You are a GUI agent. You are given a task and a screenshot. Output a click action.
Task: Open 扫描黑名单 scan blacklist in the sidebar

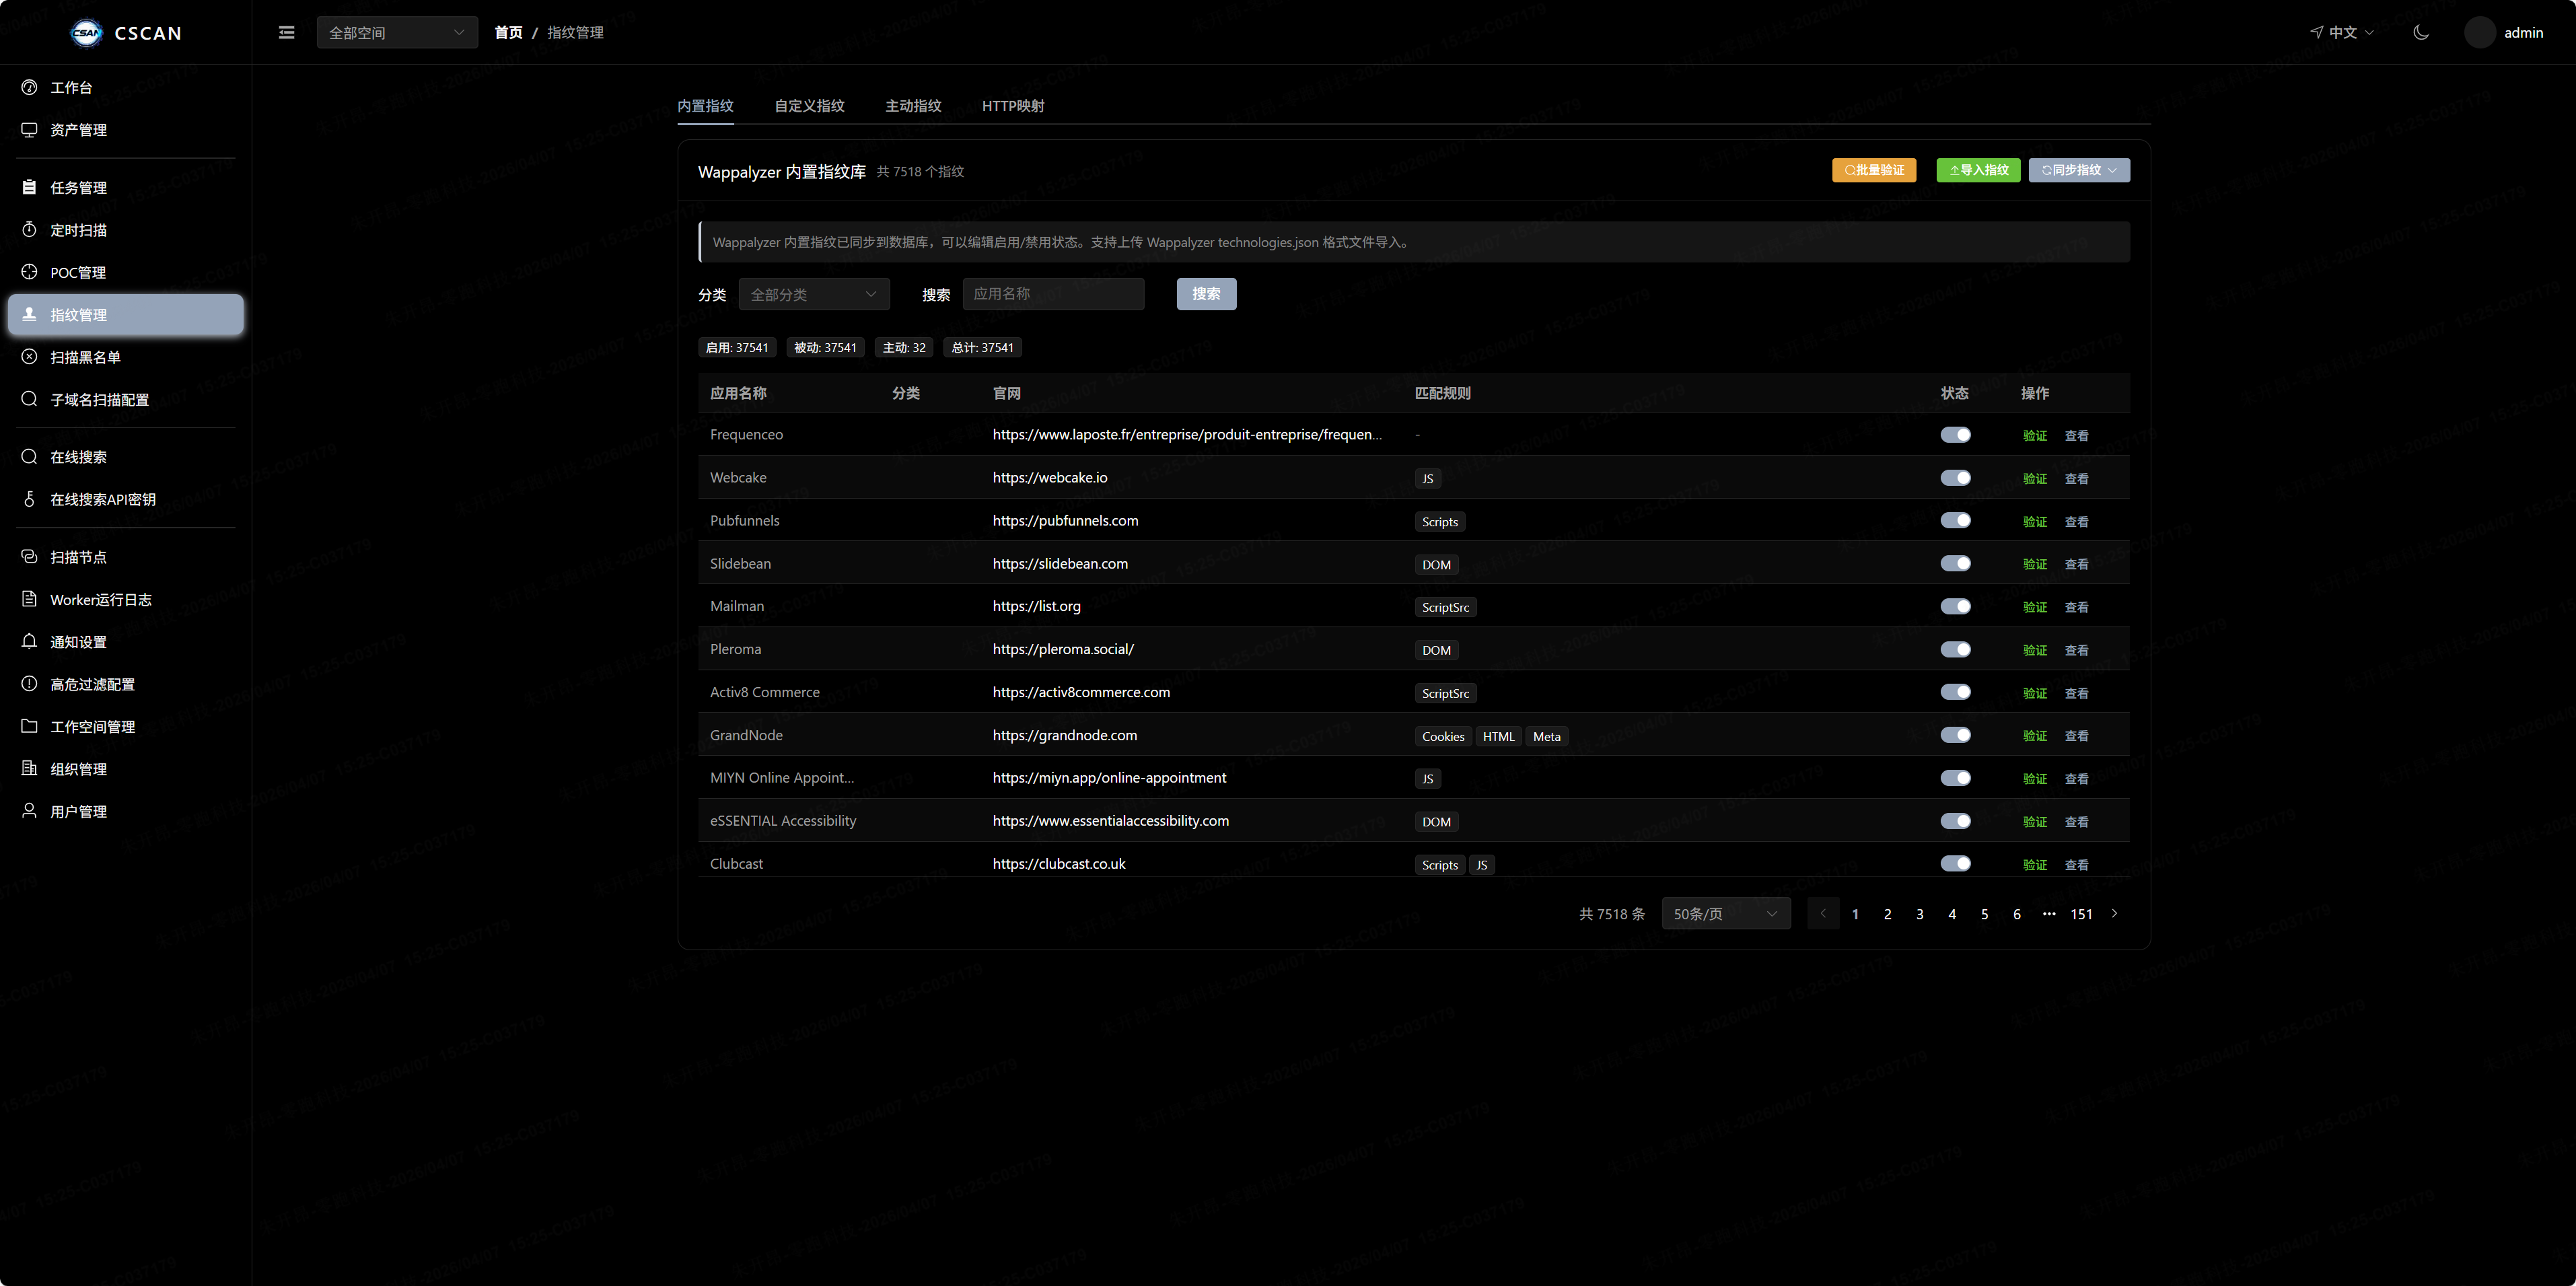[x=126, y=357]
